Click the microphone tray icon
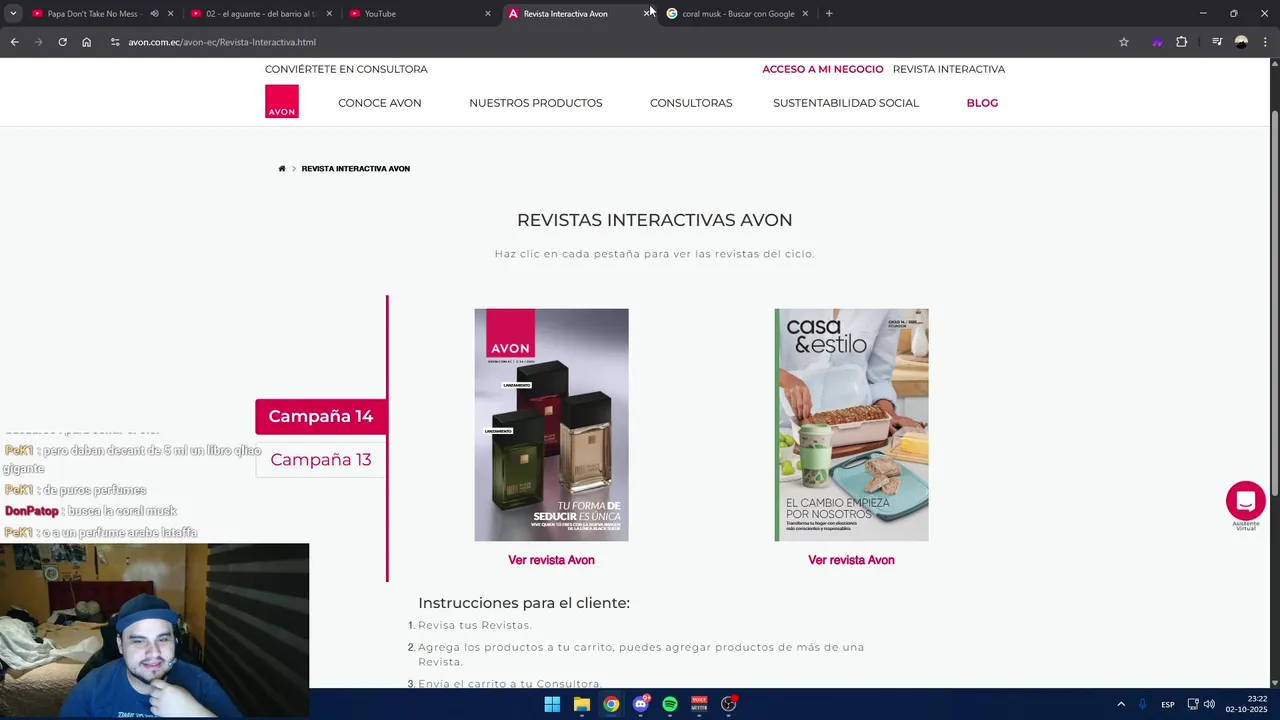1280x720 pixels. pos(1142,704)
